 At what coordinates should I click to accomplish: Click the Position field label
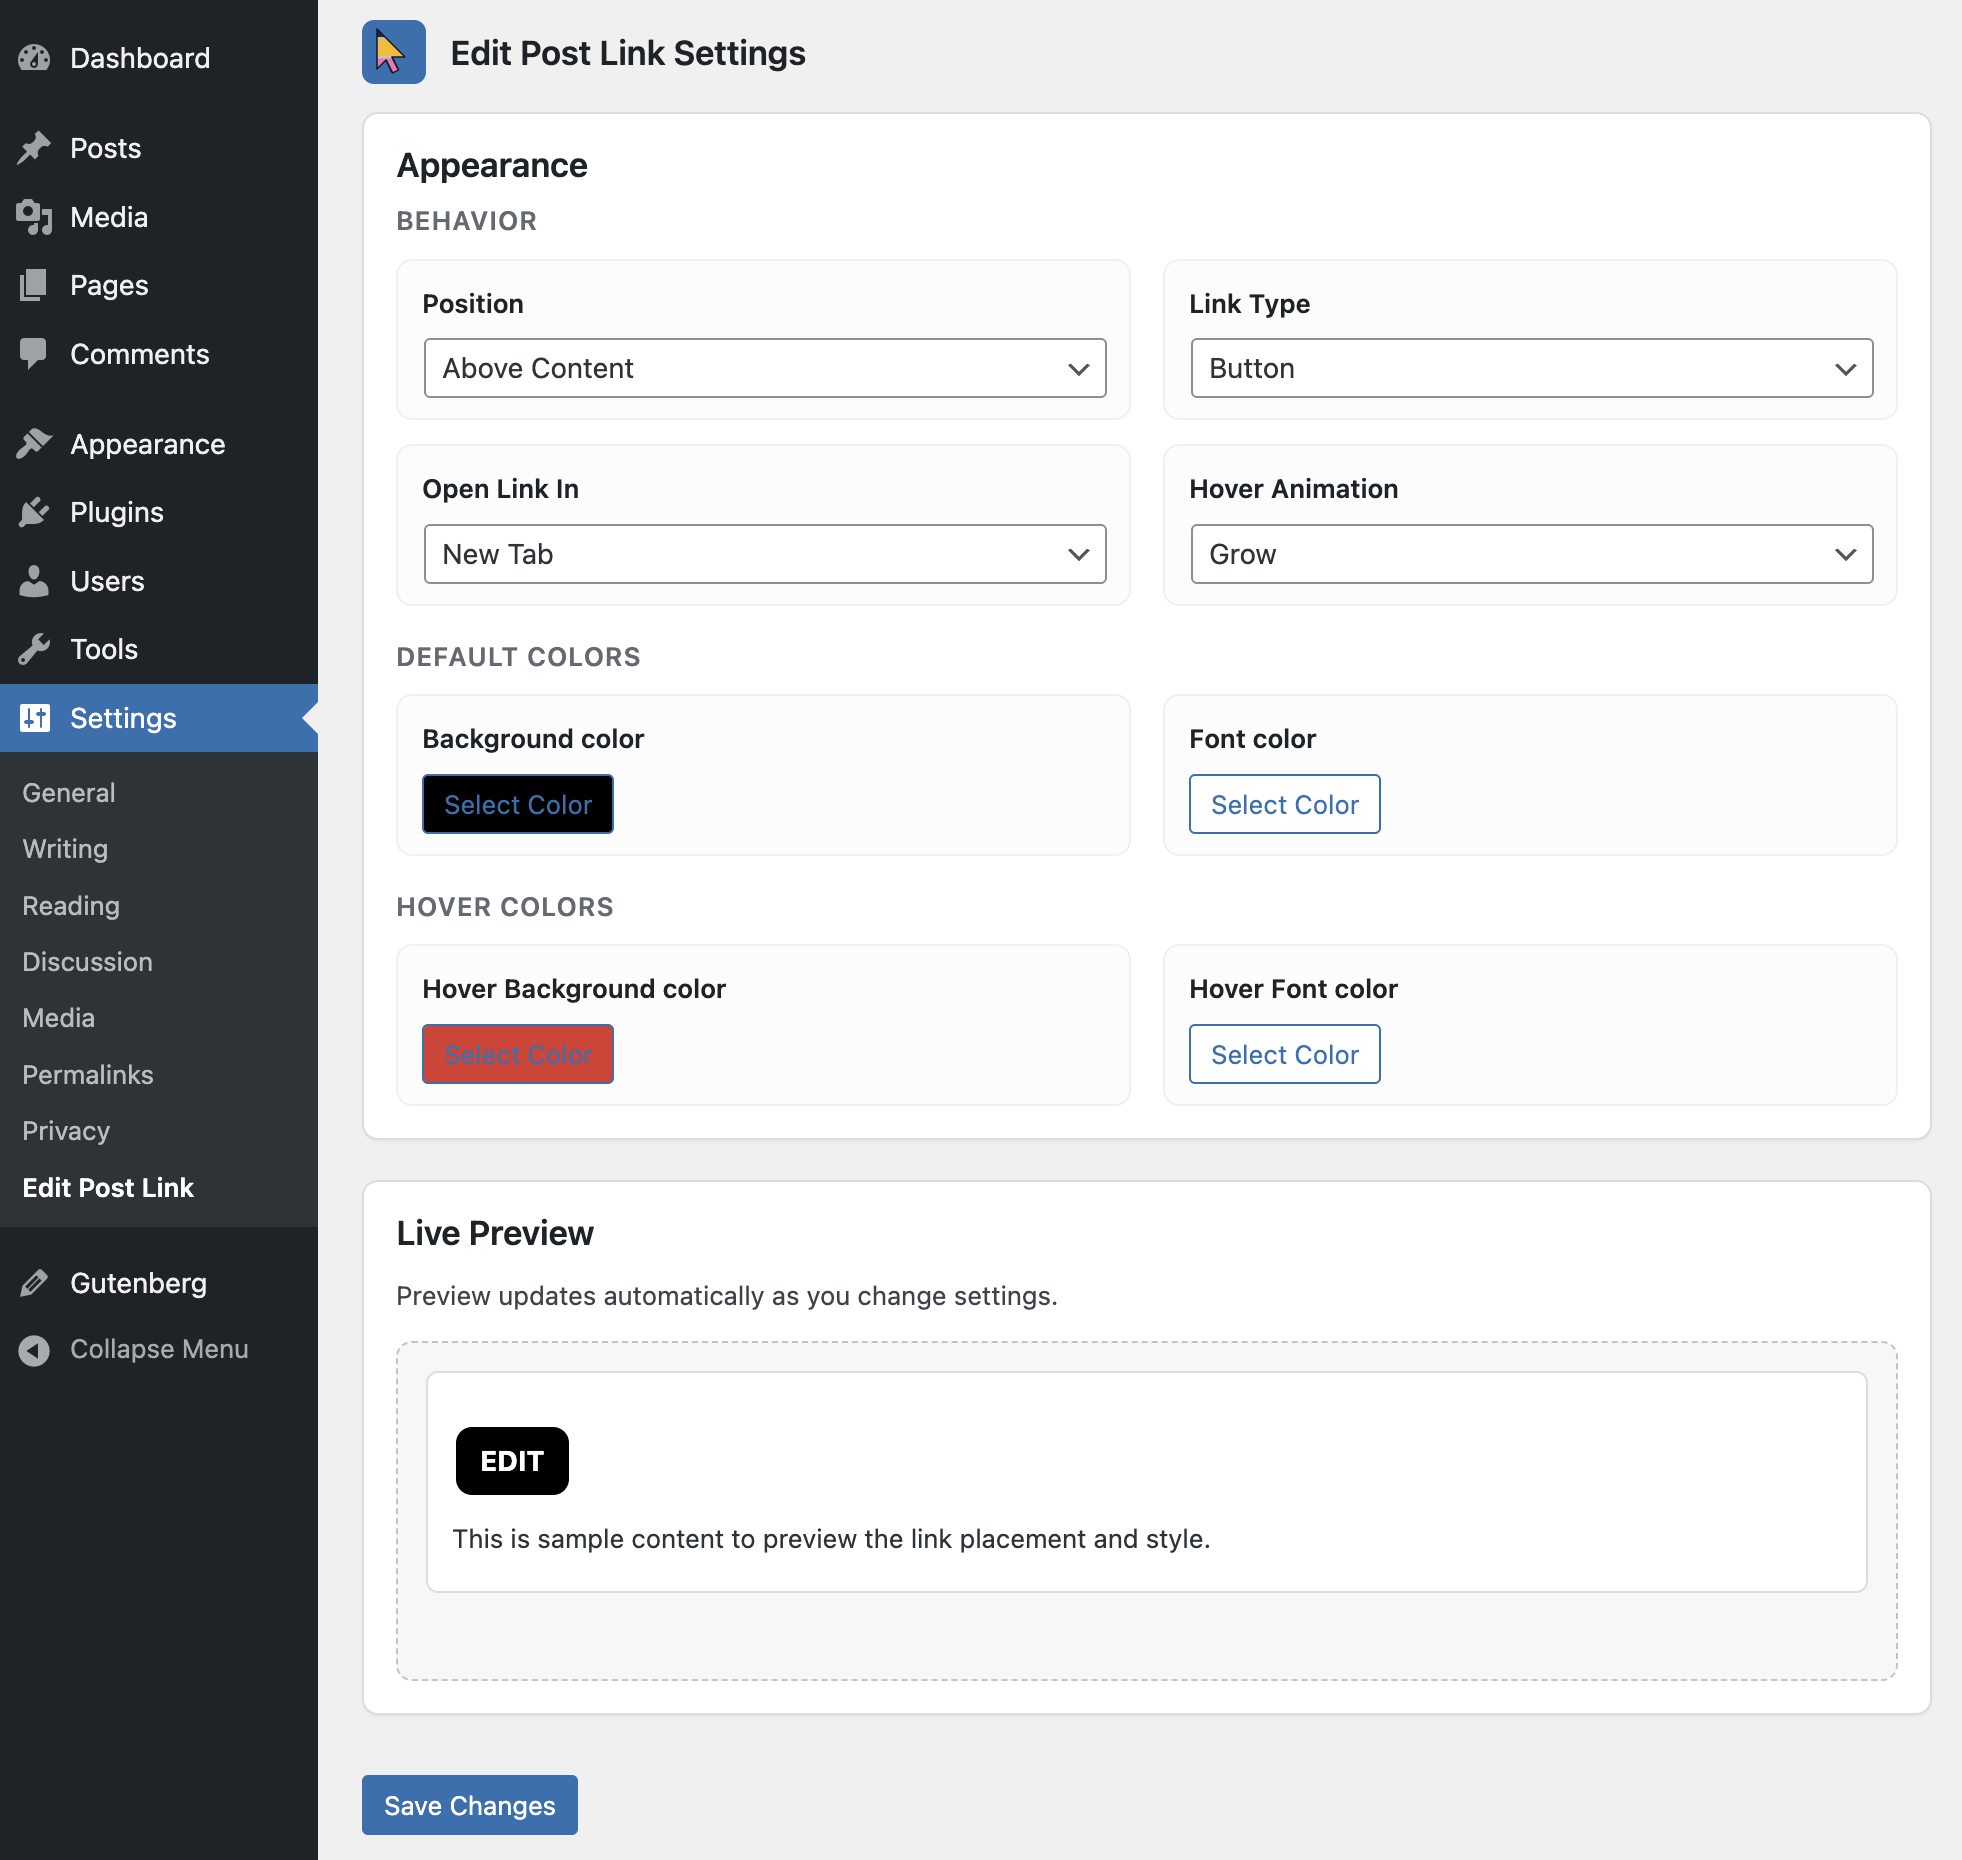tap(473, 304)
